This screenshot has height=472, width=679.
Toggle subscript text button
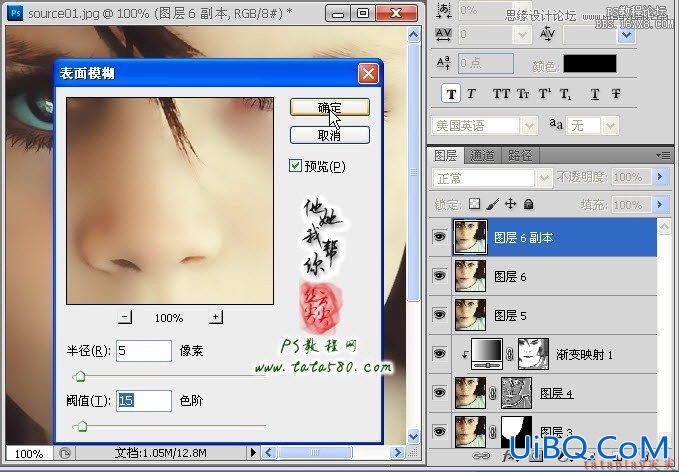pyautogui.click(x=565, y=94)
